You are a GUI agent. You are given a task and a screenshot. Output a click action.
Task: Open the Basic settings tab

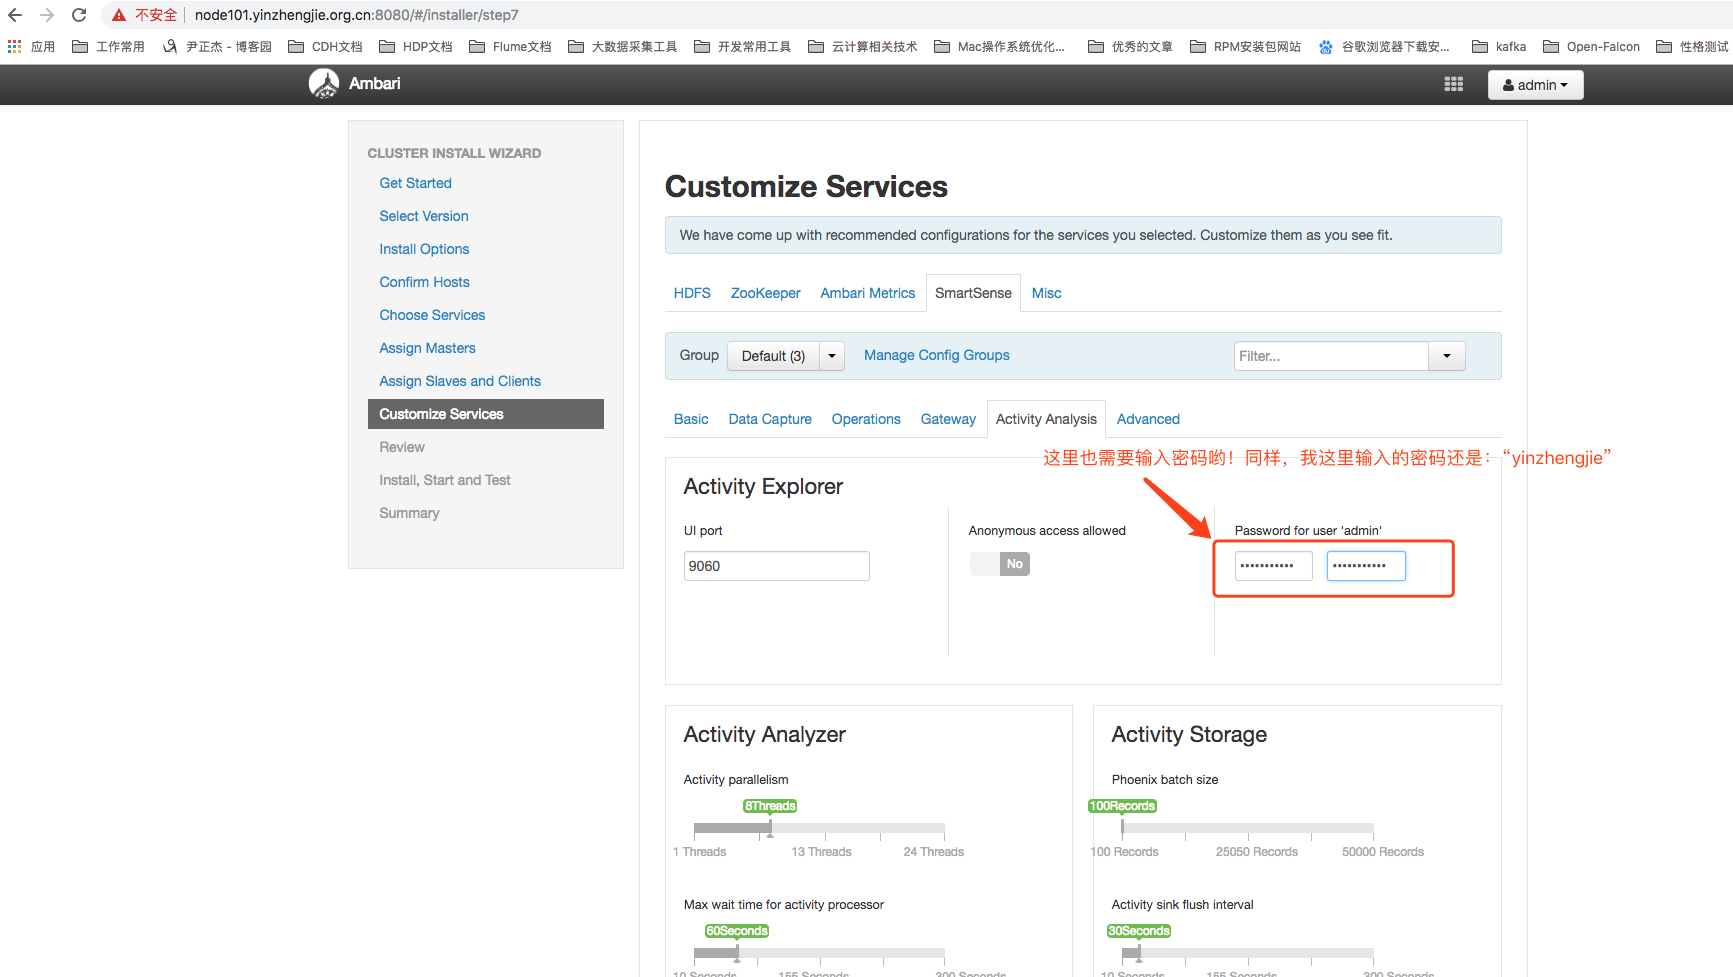click(x=691, y=419)
